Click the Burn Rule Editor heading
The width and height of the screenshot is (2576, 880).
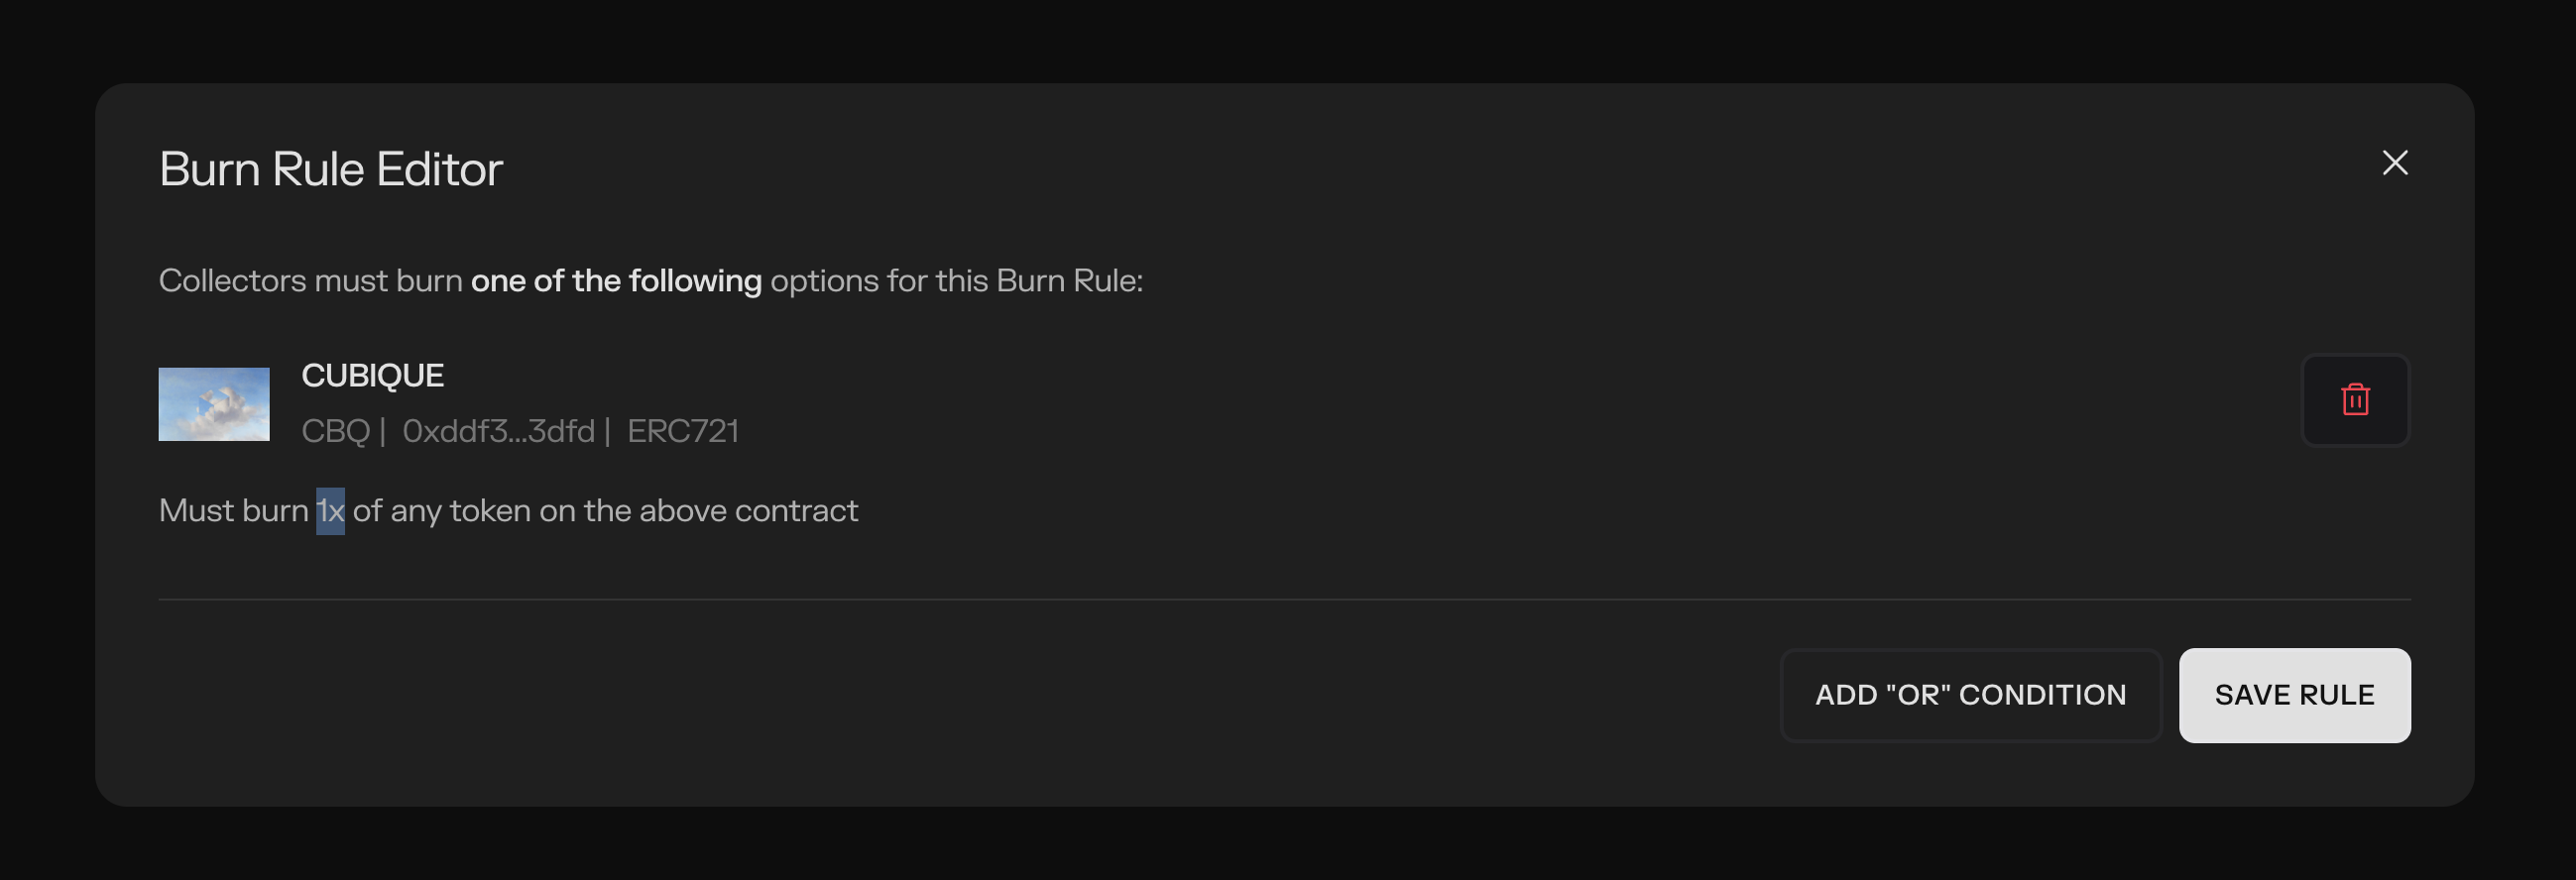pos(331,169)
